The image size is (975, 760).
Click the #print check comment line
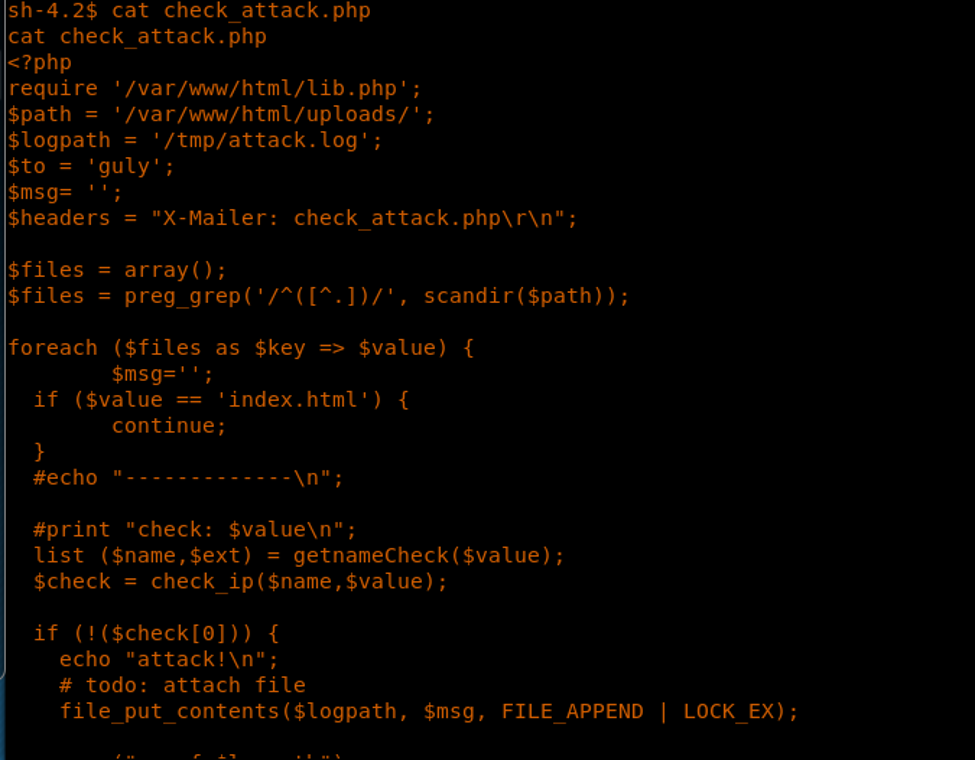(x=195, y=530)
